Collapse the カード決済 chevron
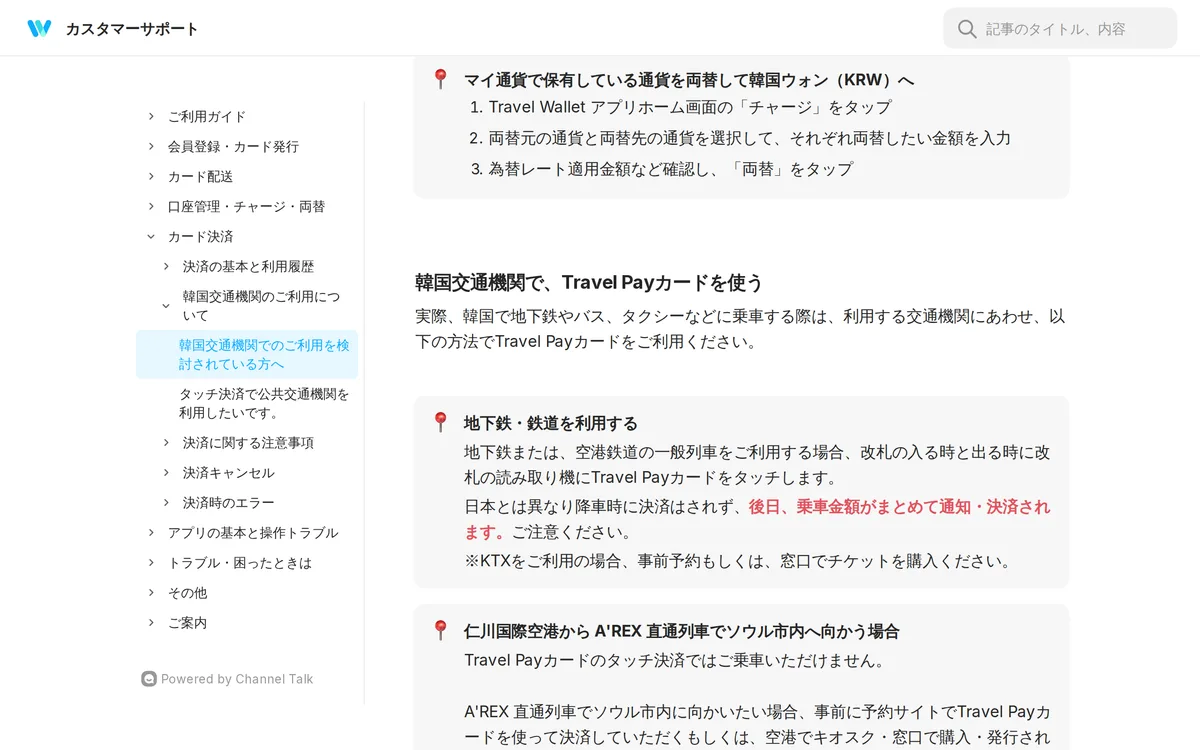 tap(151, 236)
